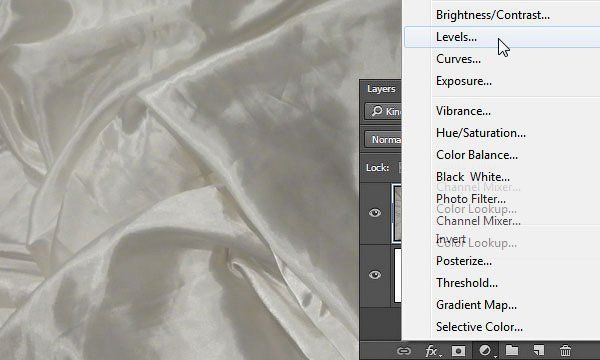Open Color Balance adjustment
The width and height of the screenshot is (600, 360).
point(477,155)
